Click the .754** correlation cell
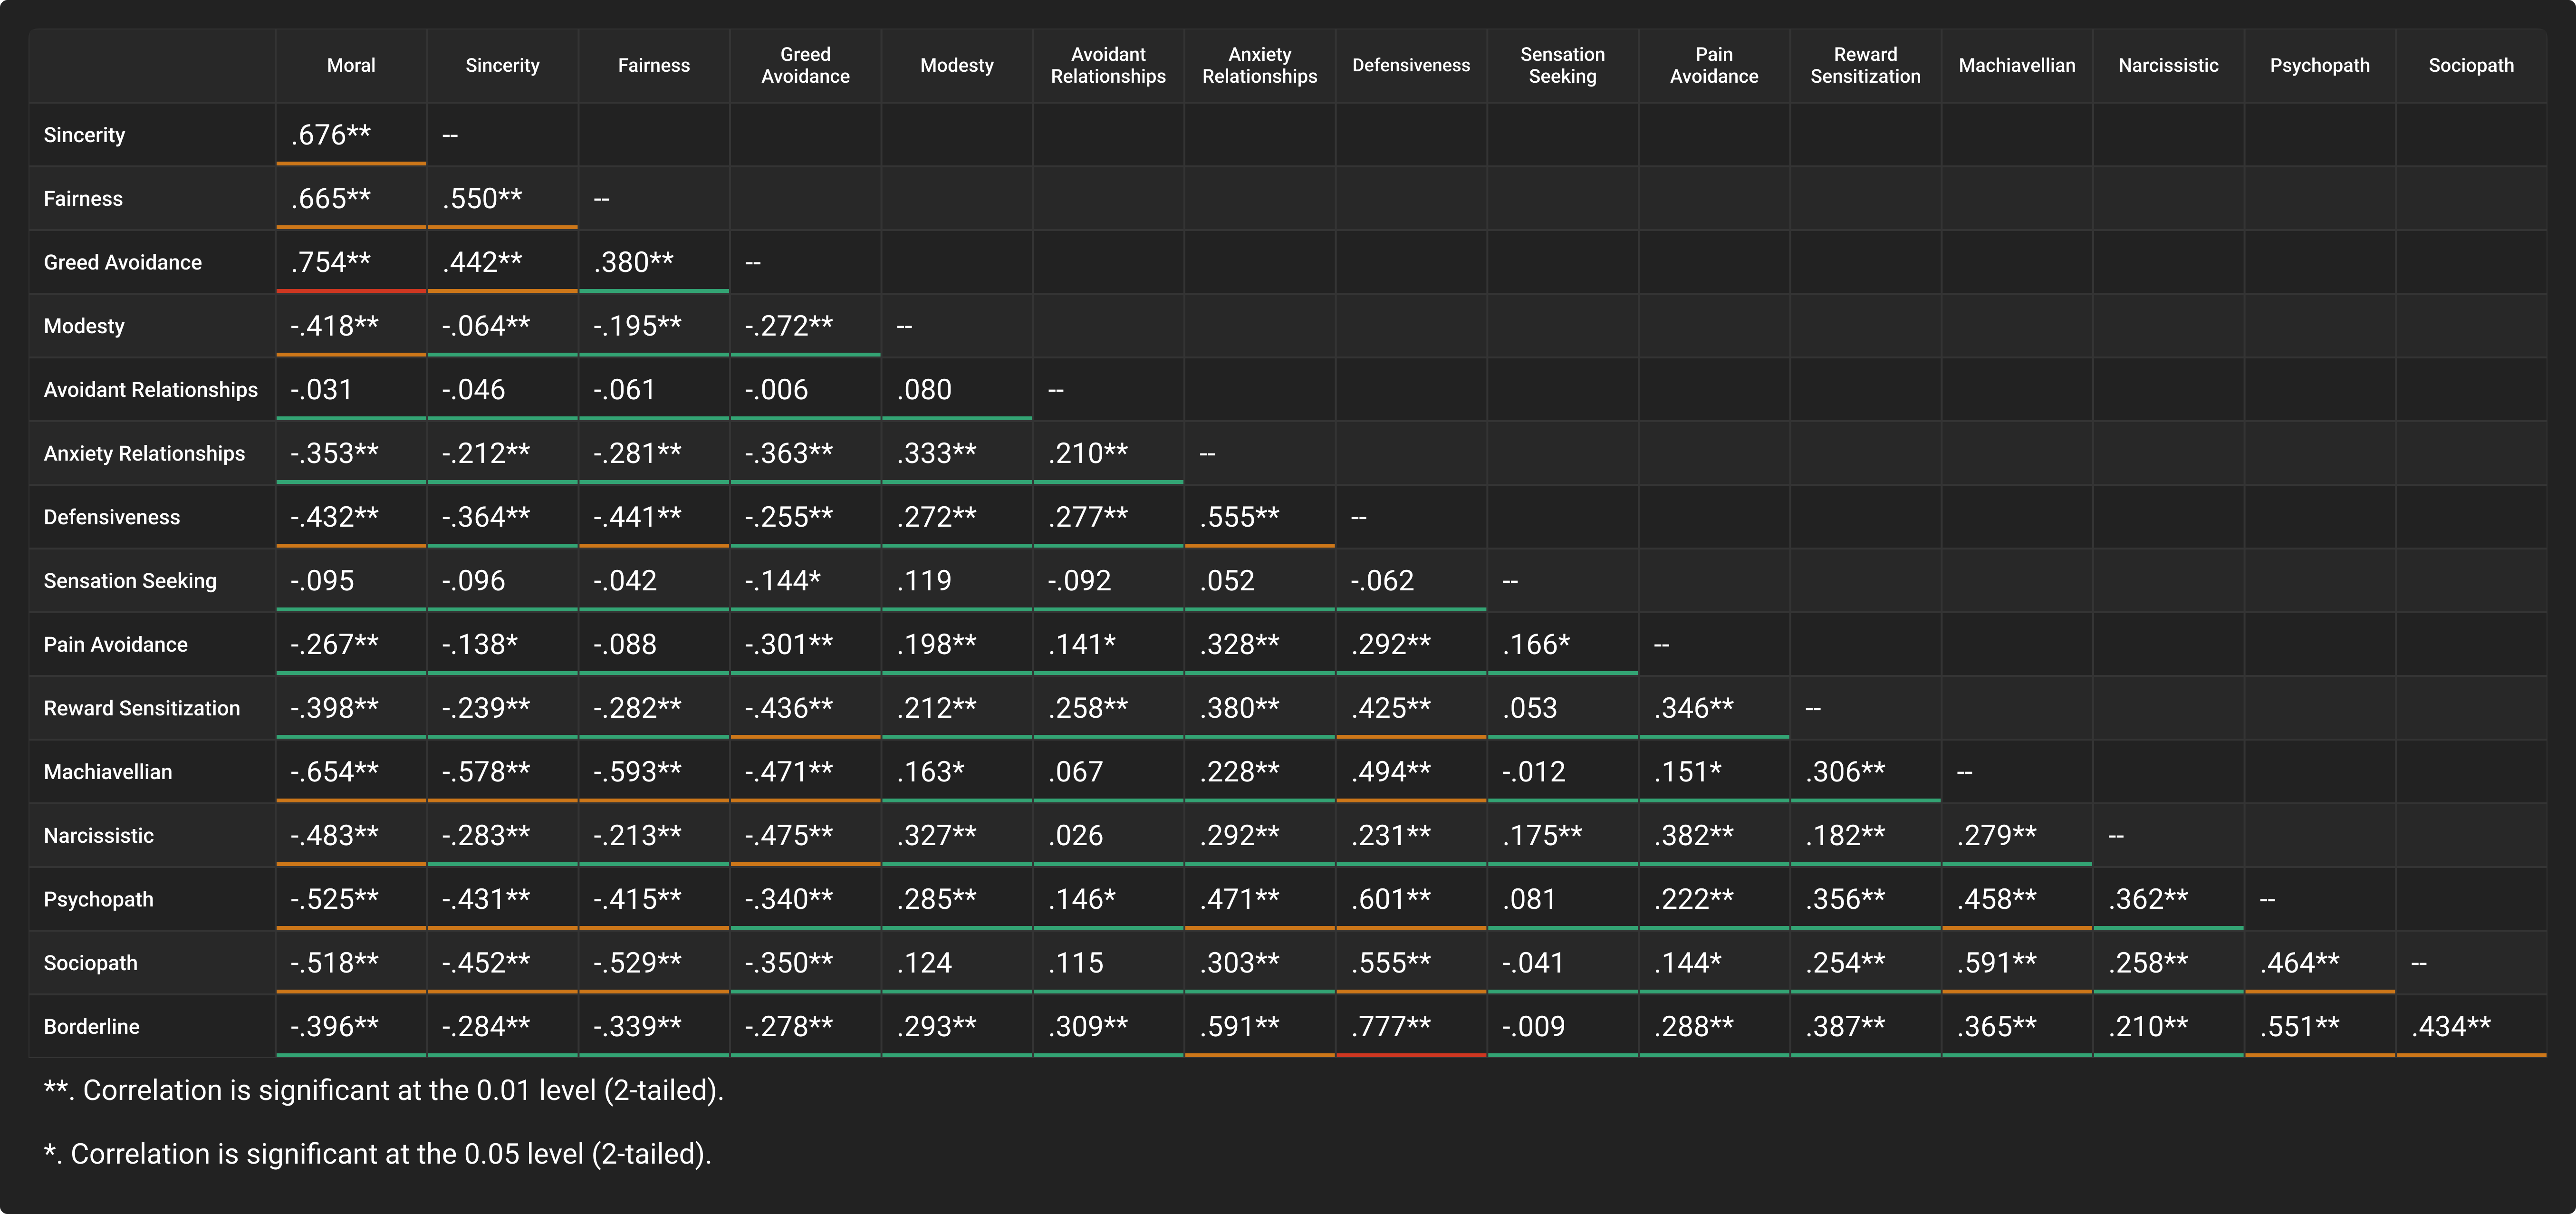This screenshot has width=2576, height=1214. pyautogui.click(x=351, y=262)
